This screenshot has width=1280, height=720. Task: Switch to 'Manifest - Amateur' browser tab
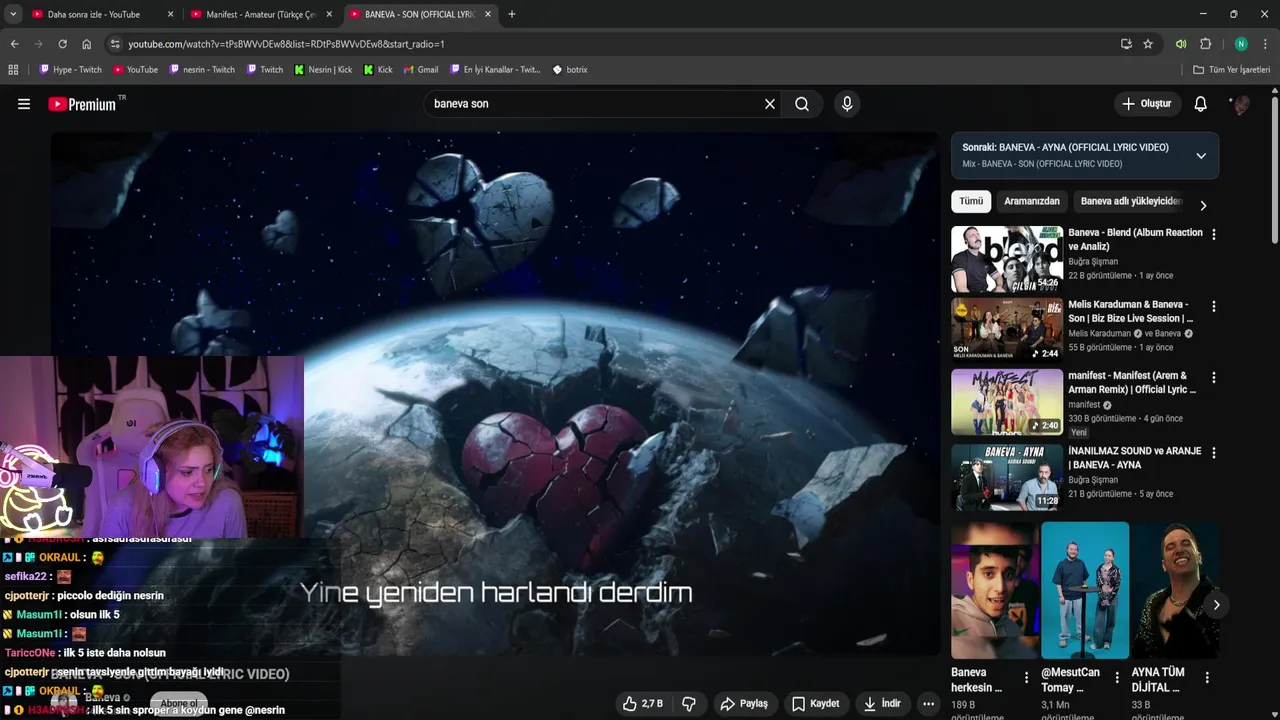pos(261,15)
